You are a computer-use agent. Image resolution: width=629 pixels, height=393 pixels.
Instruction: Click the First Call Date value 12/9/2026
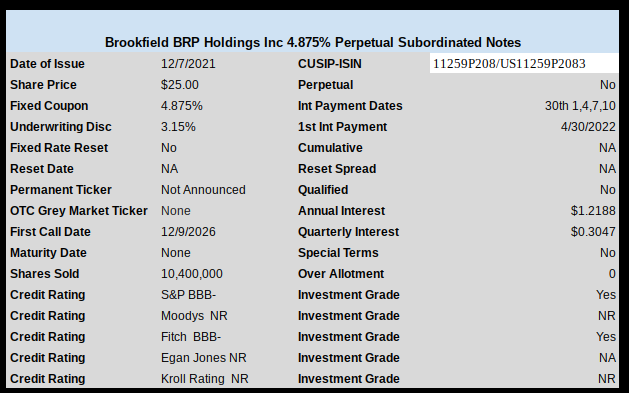click(188, 232)
